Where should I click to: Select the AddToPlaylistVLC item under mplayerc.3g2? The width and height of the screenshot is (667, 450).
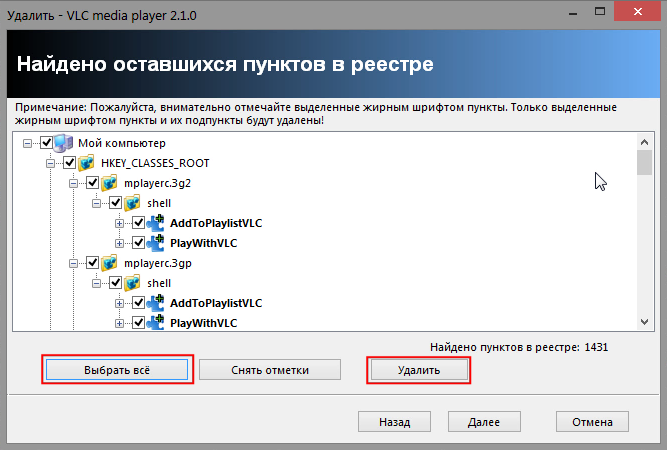pyautogui.click(x=216, y=223)
